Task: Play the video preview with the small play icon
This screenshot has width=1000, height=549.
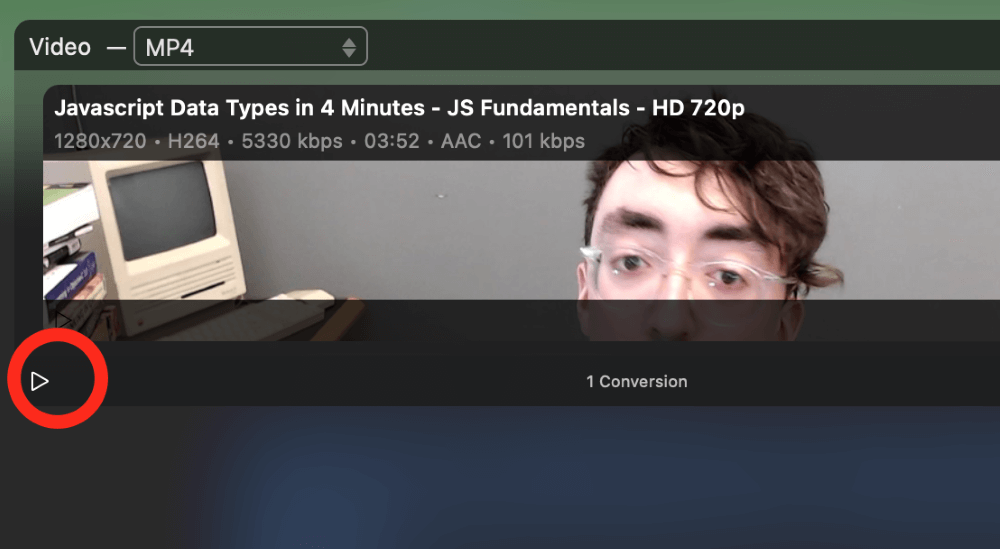Action: point(63,319)
